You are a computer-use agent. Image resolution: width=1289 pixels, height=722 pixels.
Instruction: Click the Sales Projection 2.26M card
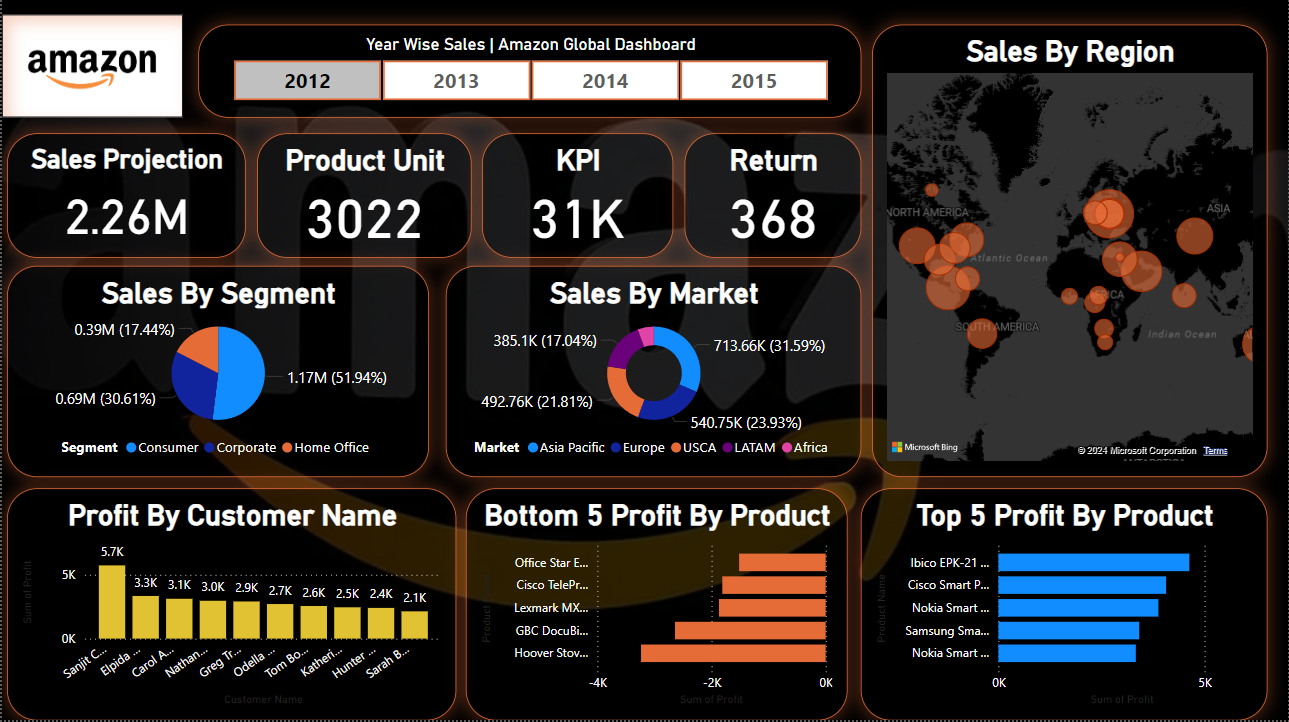[127, 195]
